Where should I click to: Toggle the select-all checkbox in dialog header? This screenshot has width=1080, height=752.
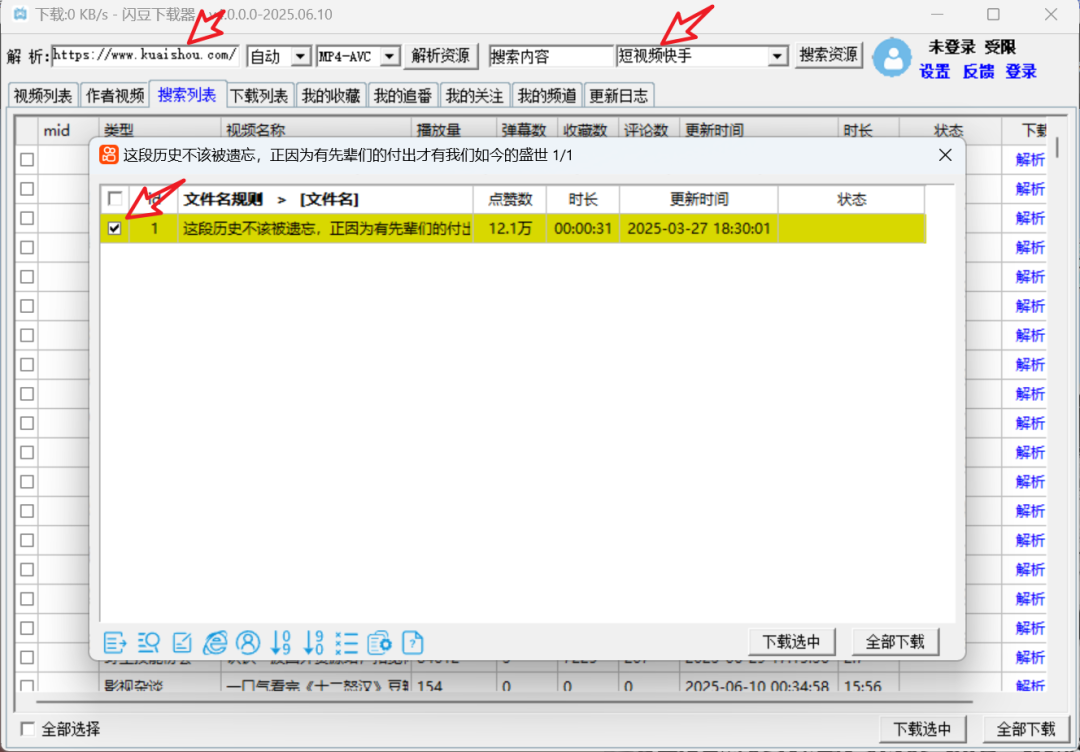(x=115, y=199)
